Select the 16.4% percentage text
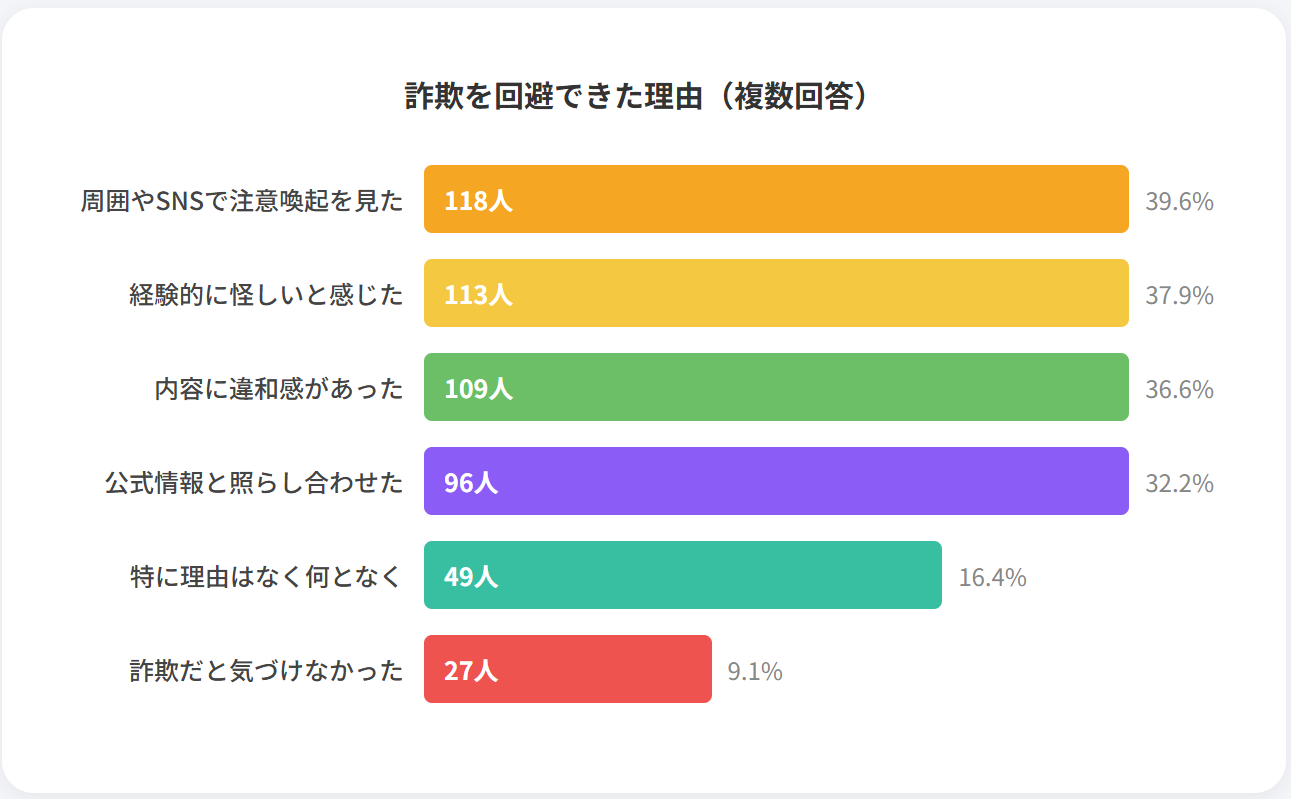Viewport: 1291px width, 799px height. click(992, 577)
